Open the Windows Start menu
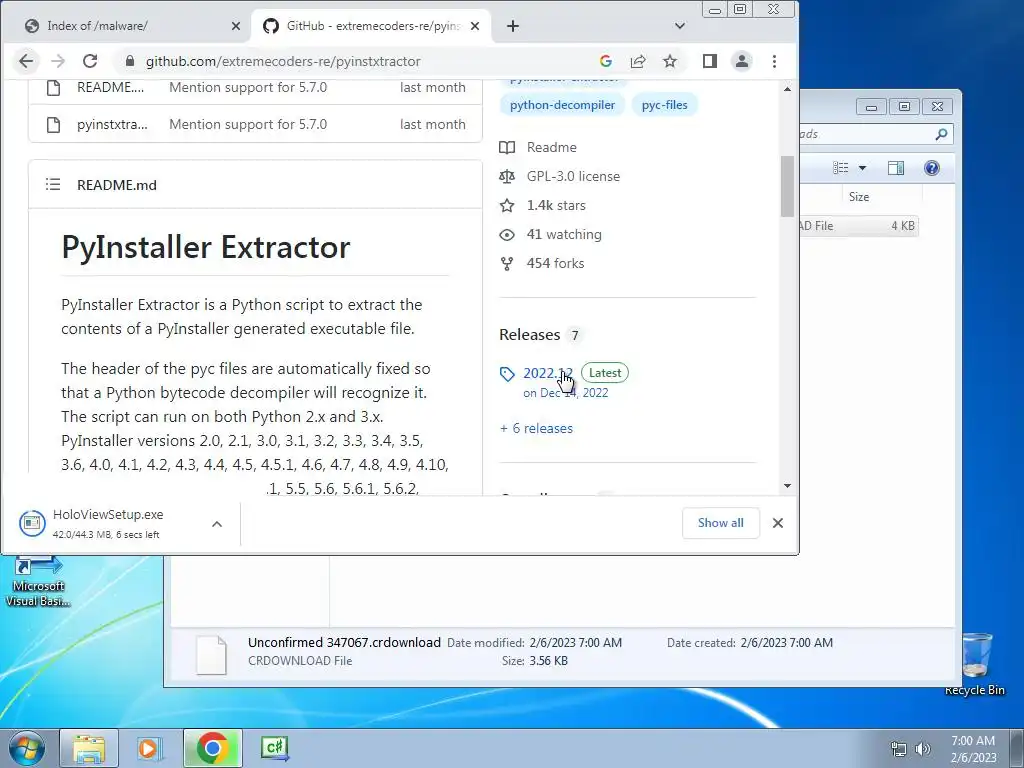1024x768 pixels. point(26,748)
